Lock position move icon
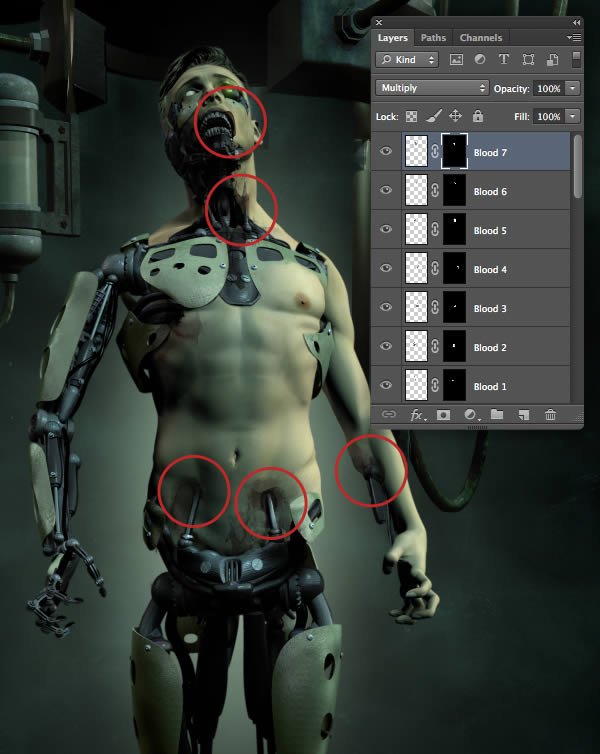Image resolution: width=600 pixels, height=754 pixels. (455, 116)
